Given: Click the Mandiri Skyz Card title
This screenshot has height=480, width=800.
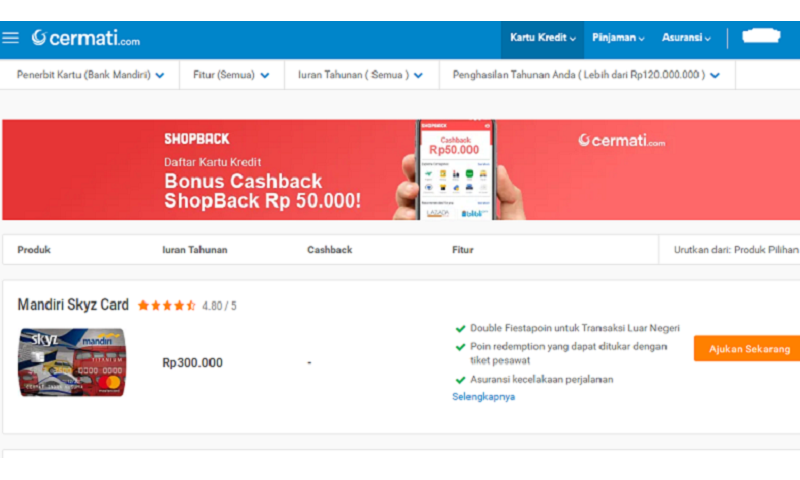Looking at the screenshot, I should pyautogui.click(x=73, y=305).
